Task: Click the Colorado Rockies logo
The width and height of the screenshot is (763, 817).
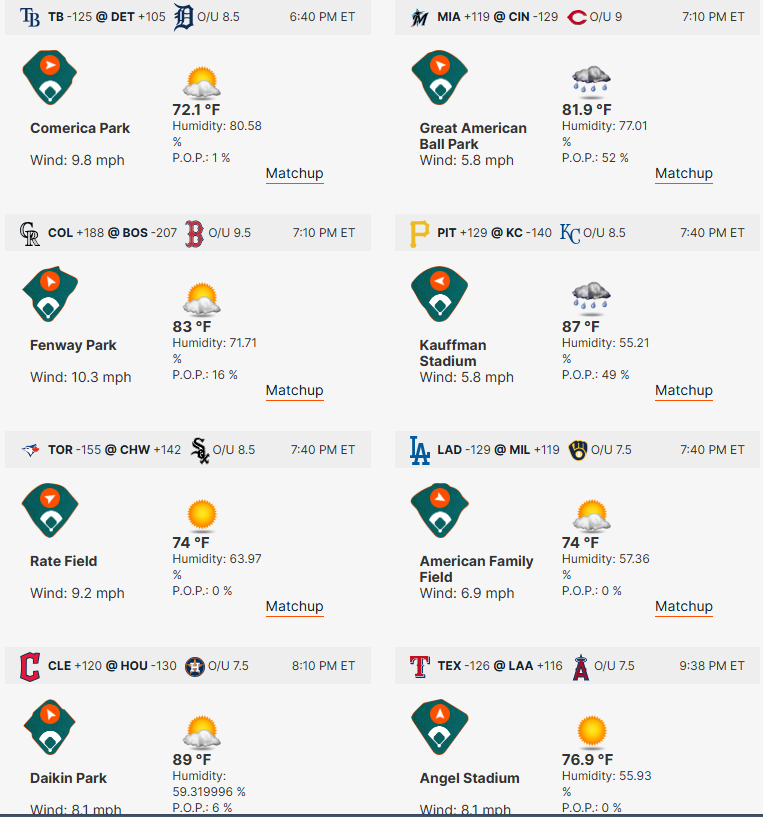Action: (30, 234)
